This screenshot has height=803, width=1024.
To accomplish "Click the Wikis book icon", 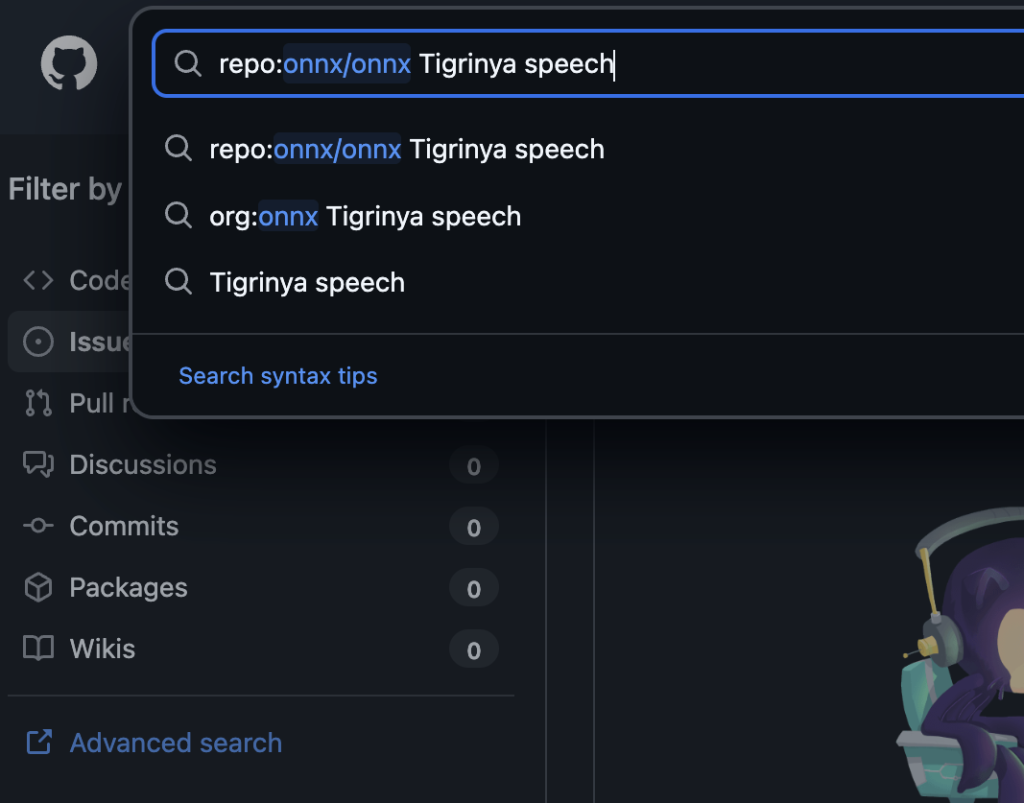I will coord(38,649).
